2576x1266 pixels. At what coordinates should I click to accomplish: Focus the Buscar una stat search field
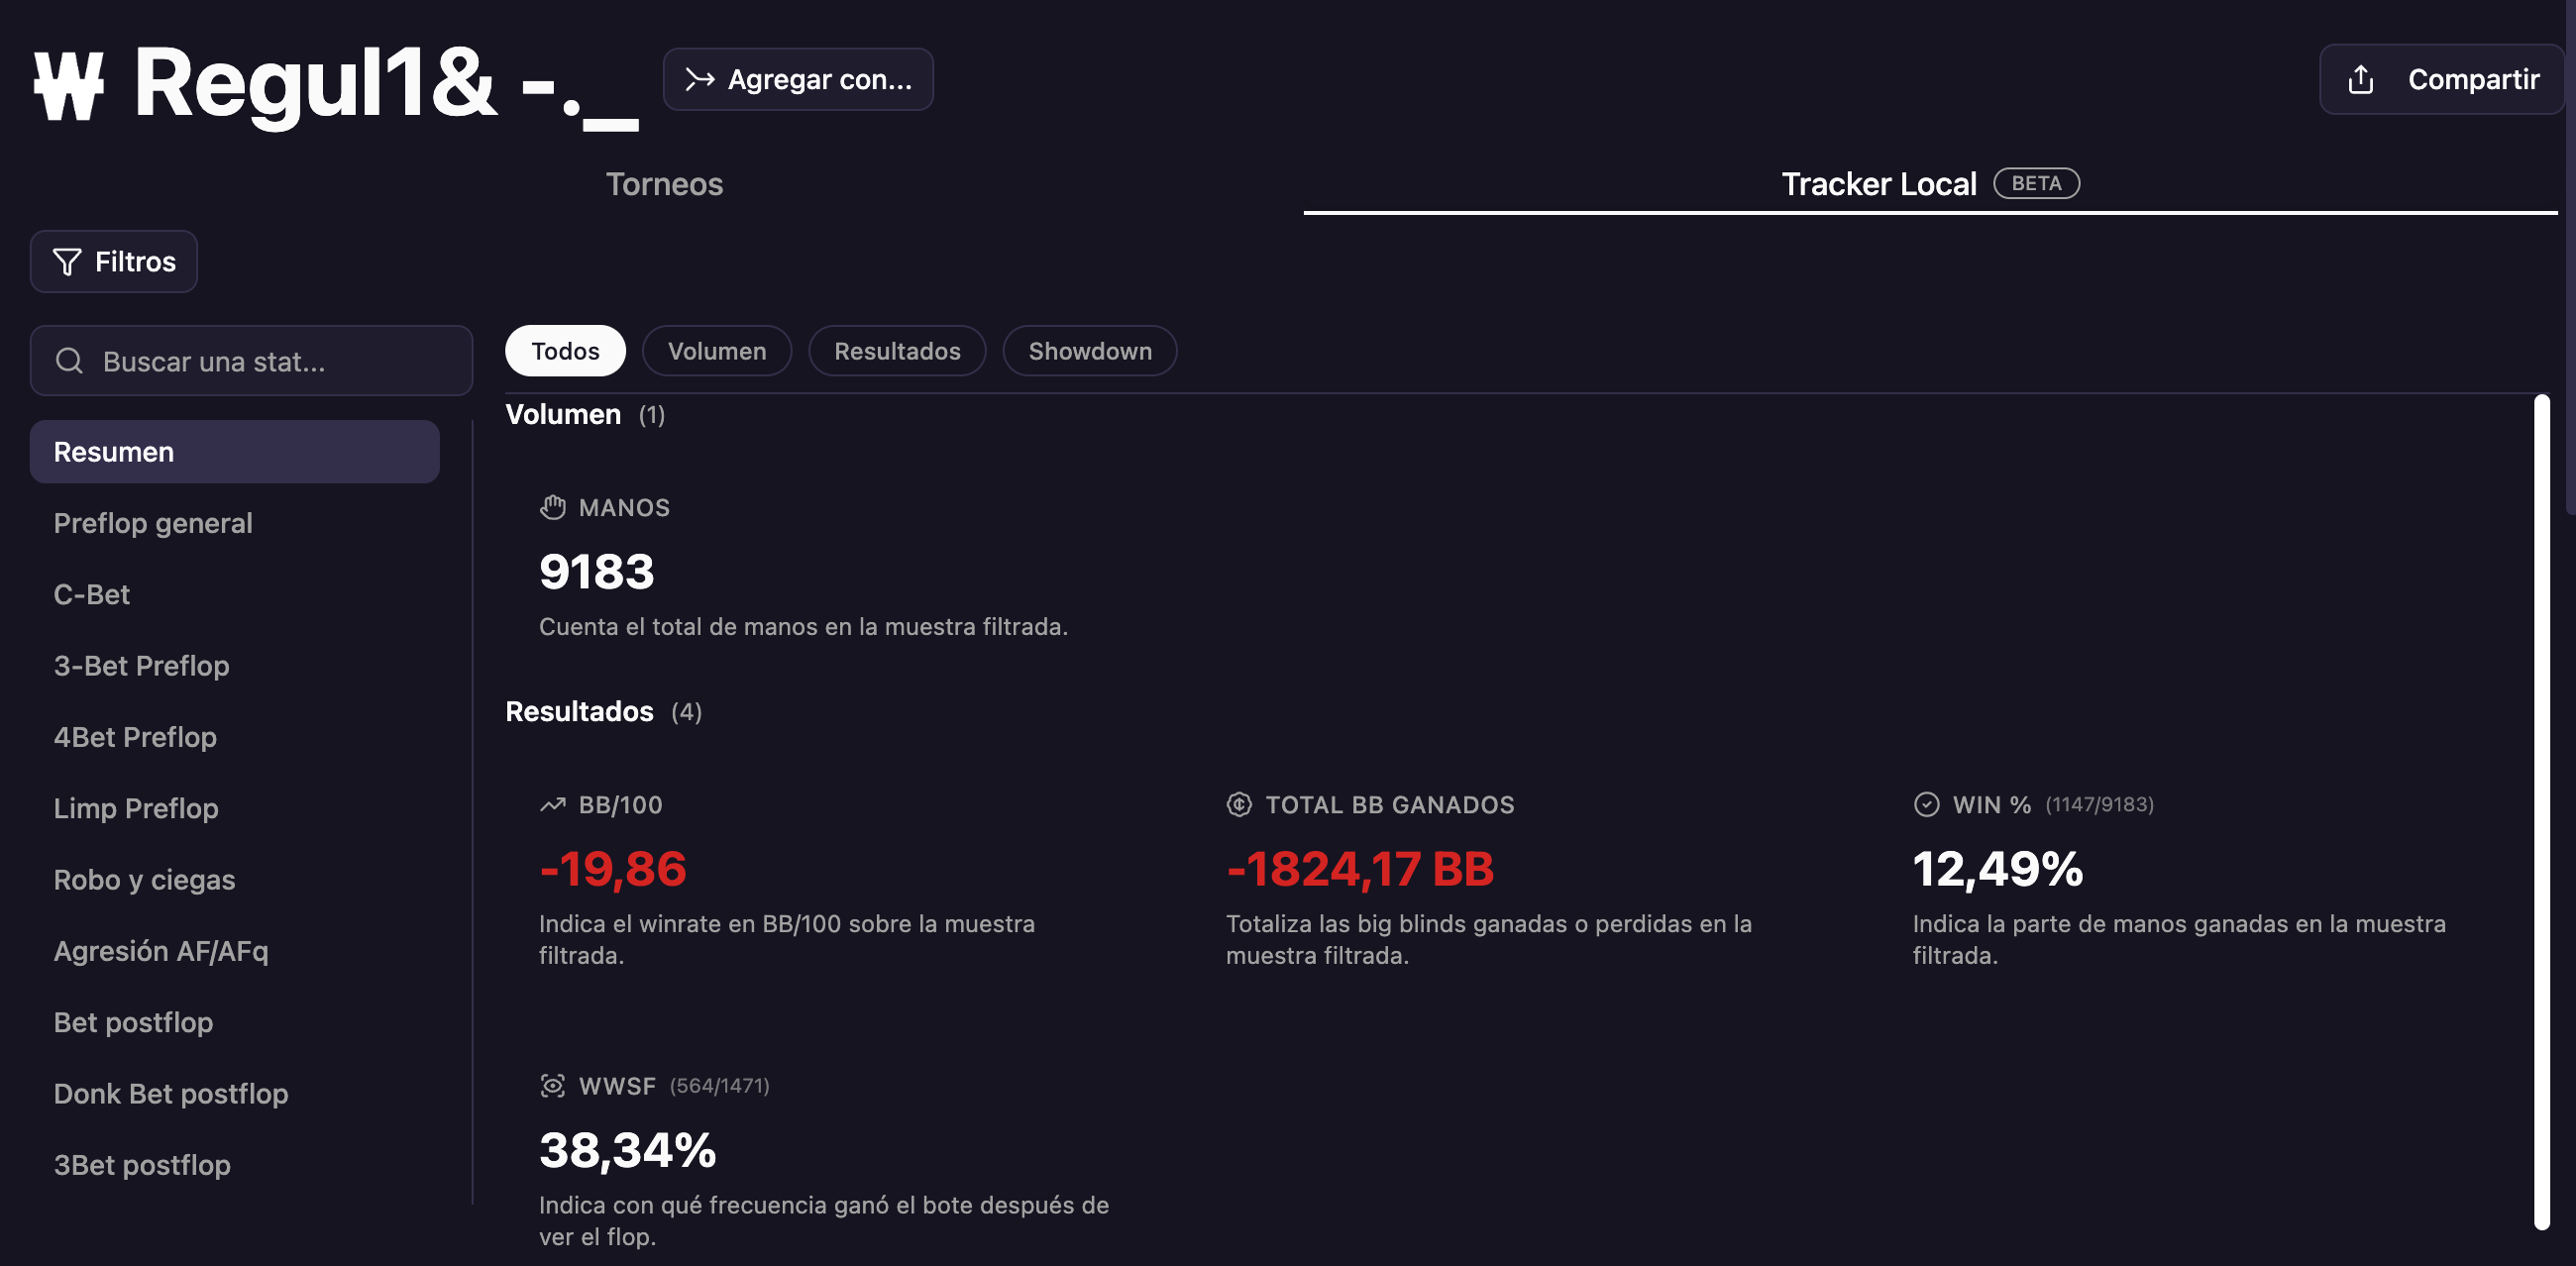251,361
